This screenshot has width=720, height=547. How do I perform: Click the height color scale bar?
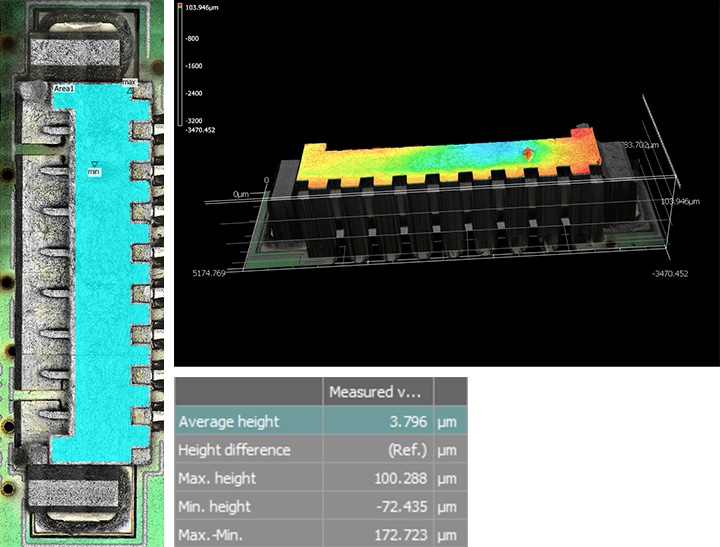179,66
